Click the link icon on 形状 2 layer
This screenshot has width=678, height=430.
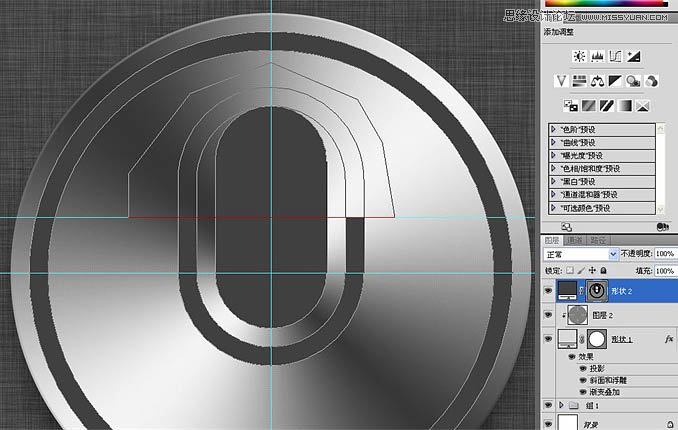[x=582, y=291]
